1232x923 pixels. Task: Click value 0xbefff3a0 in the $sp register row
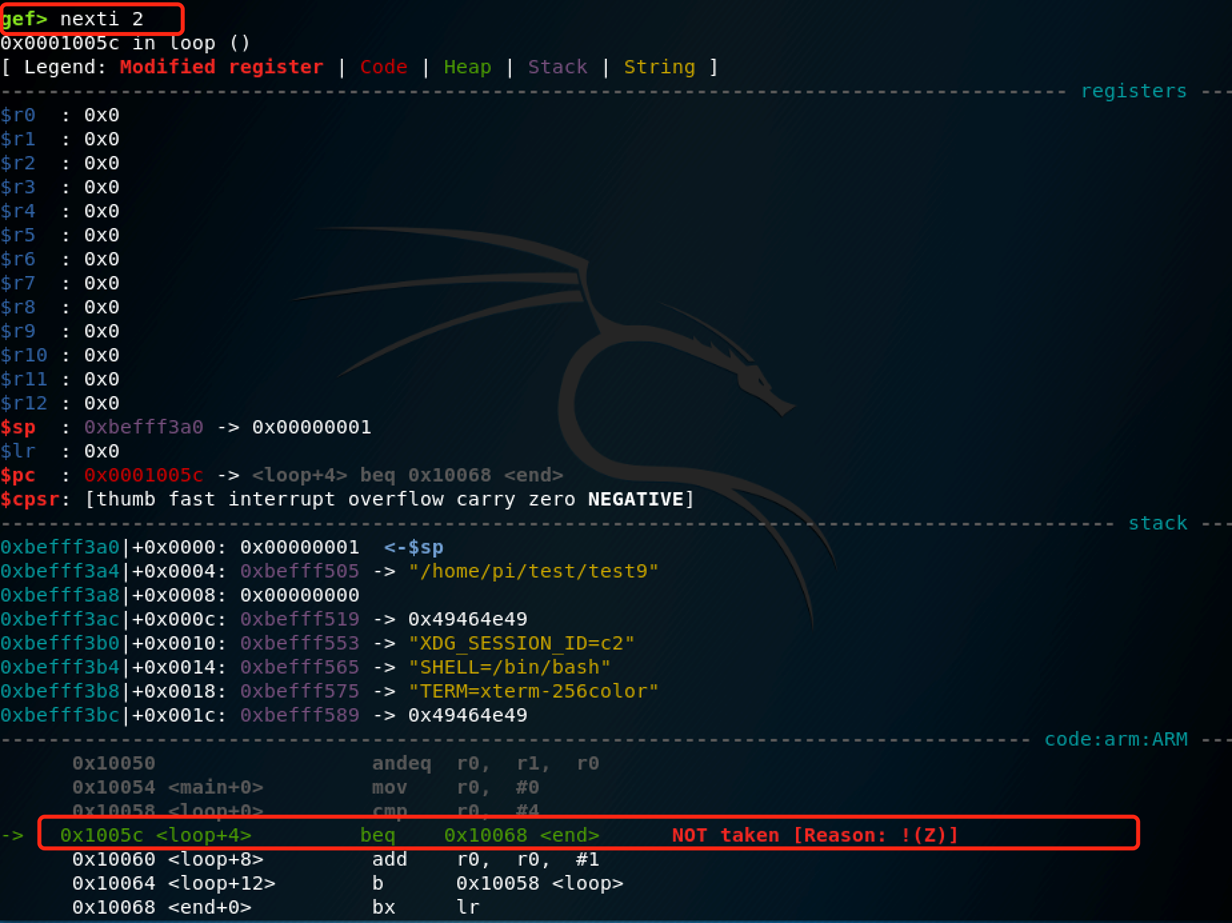144,427
